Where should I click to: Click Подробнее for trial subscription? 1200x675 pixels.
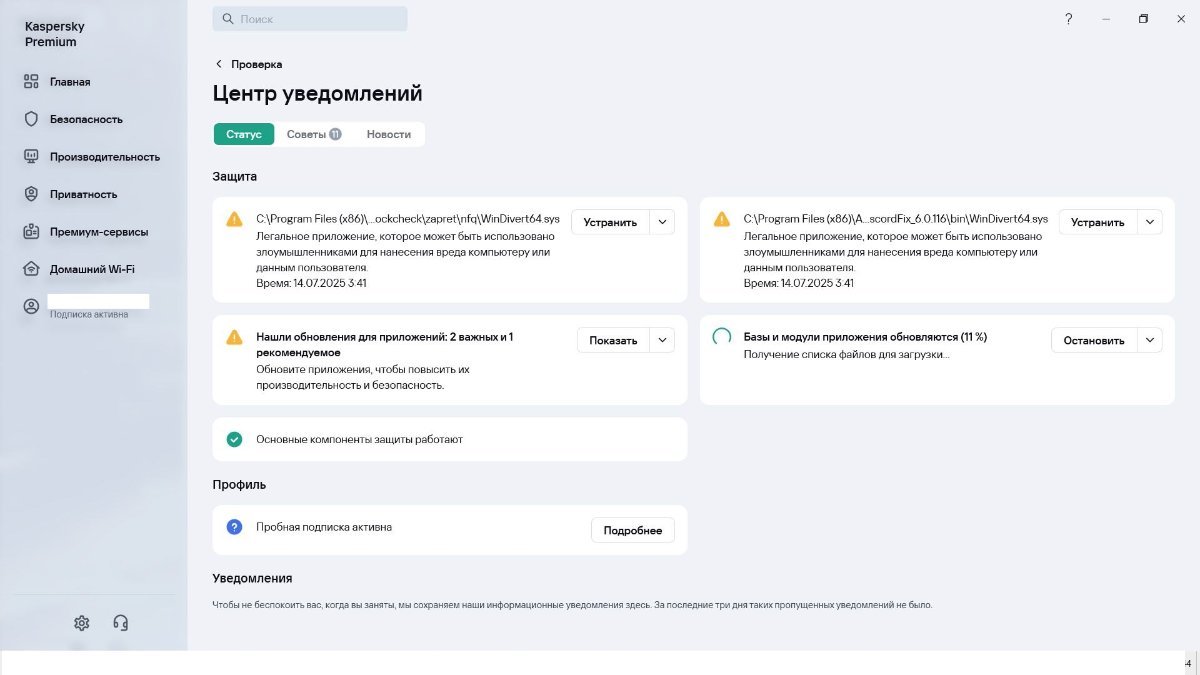tap(633, 530)
